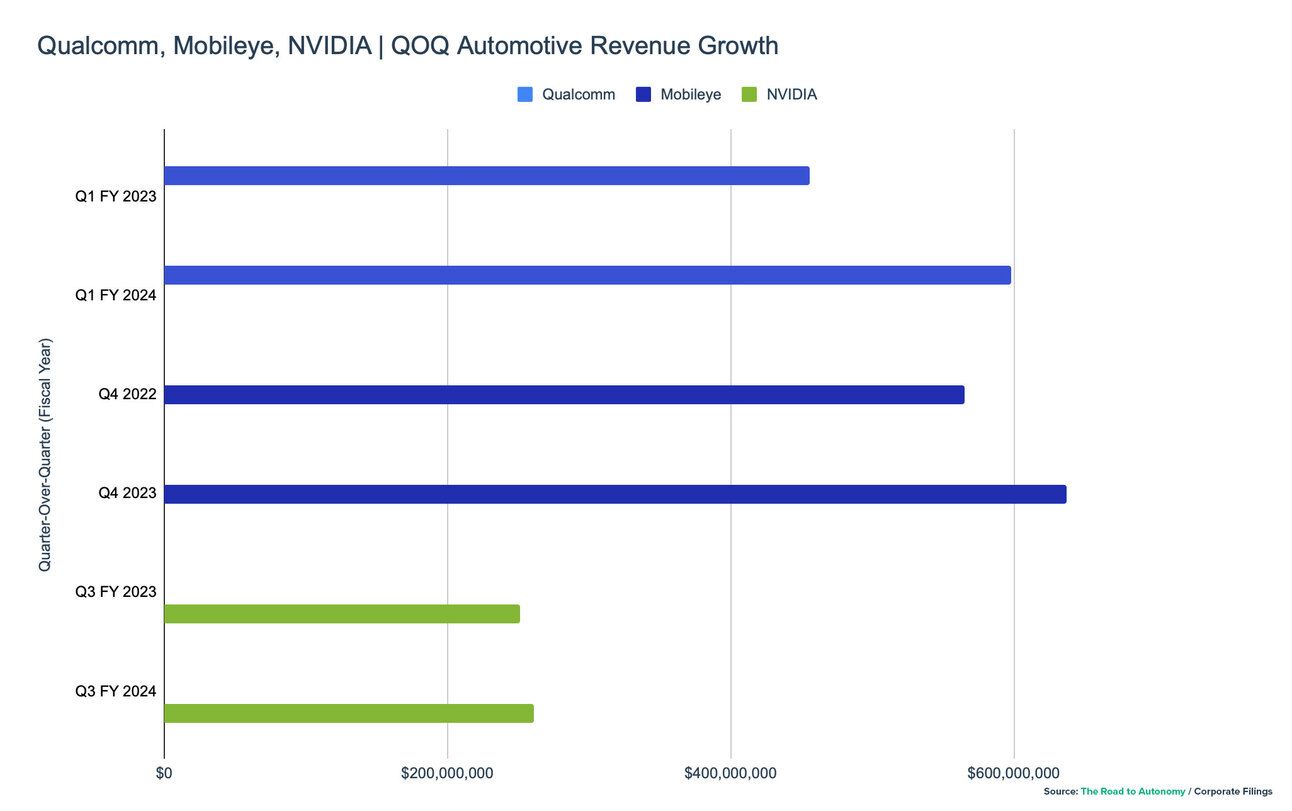Click the chart title about QOQ Automotive Revenue Growth
Viewport: 1292px width, 811px height.
[x=407, y=46]
